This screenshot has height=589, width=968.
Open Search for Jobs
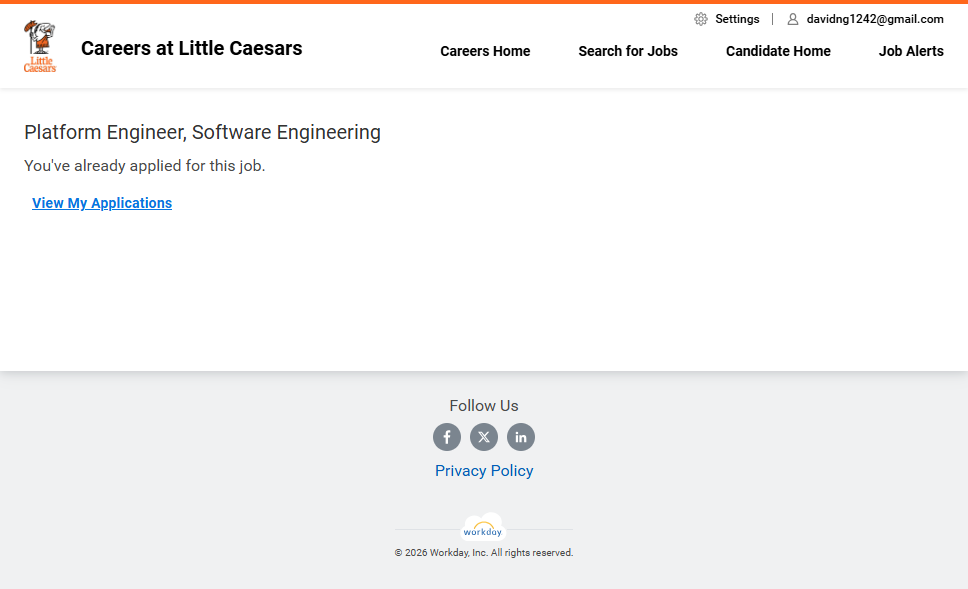pos(628,51)
